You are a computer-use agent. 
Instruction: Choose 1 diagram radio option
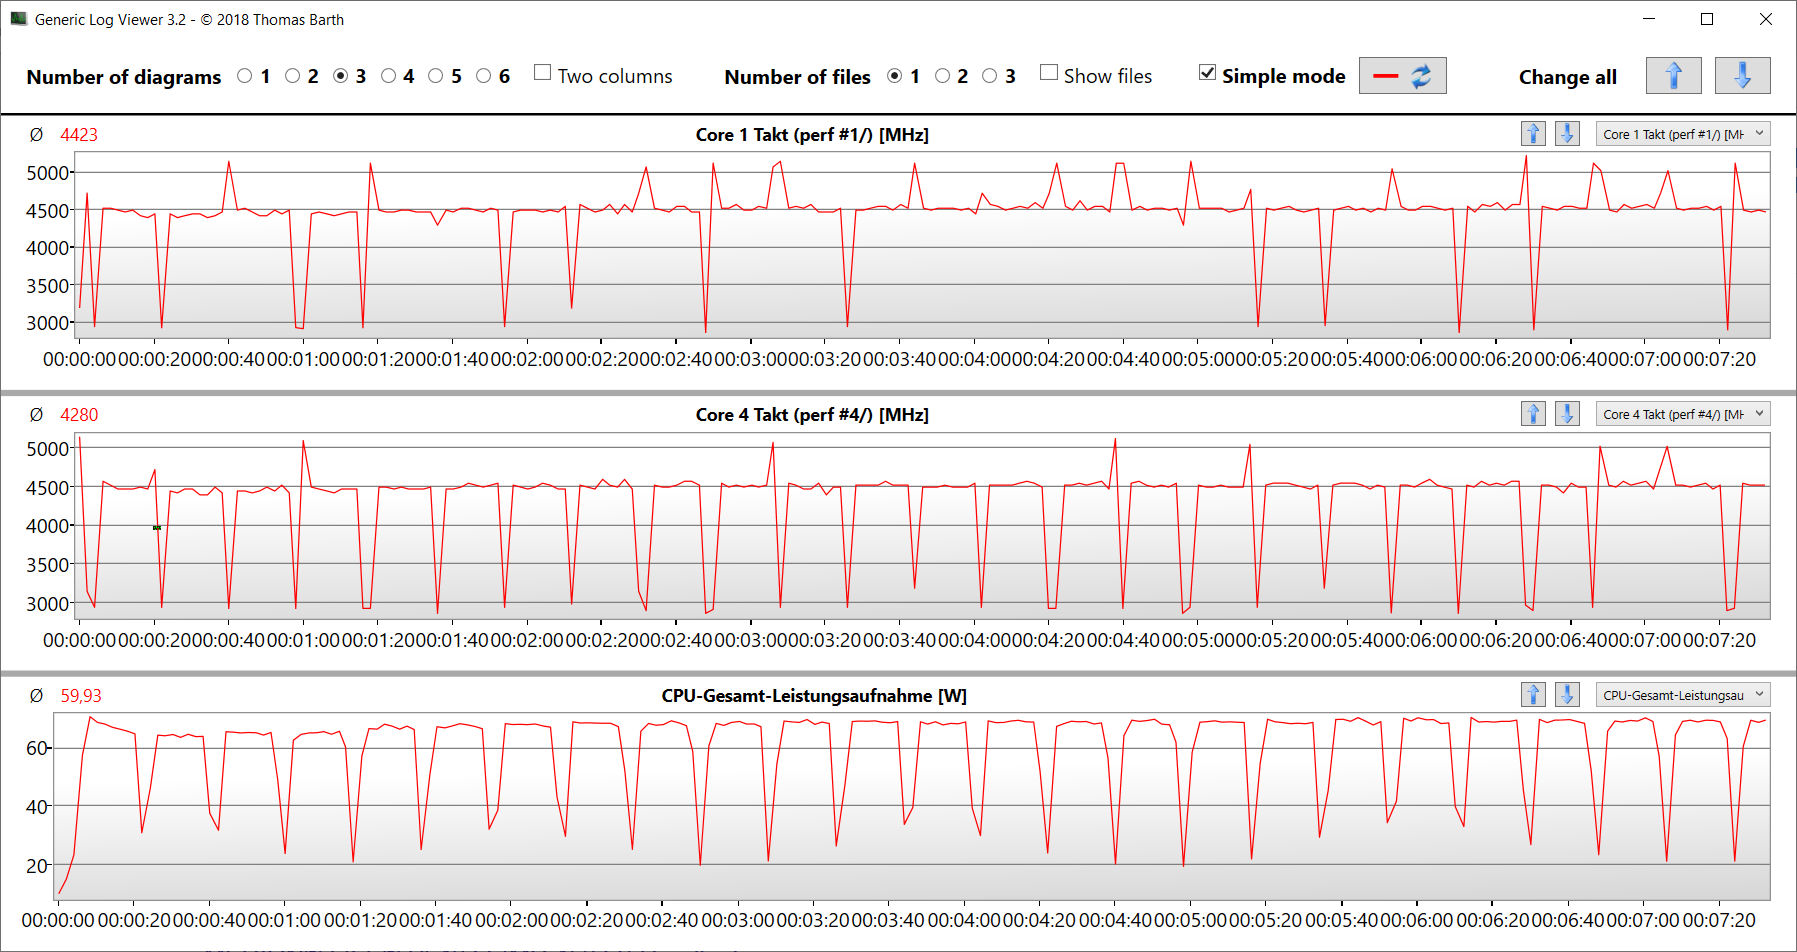click(x=245, y=76)
